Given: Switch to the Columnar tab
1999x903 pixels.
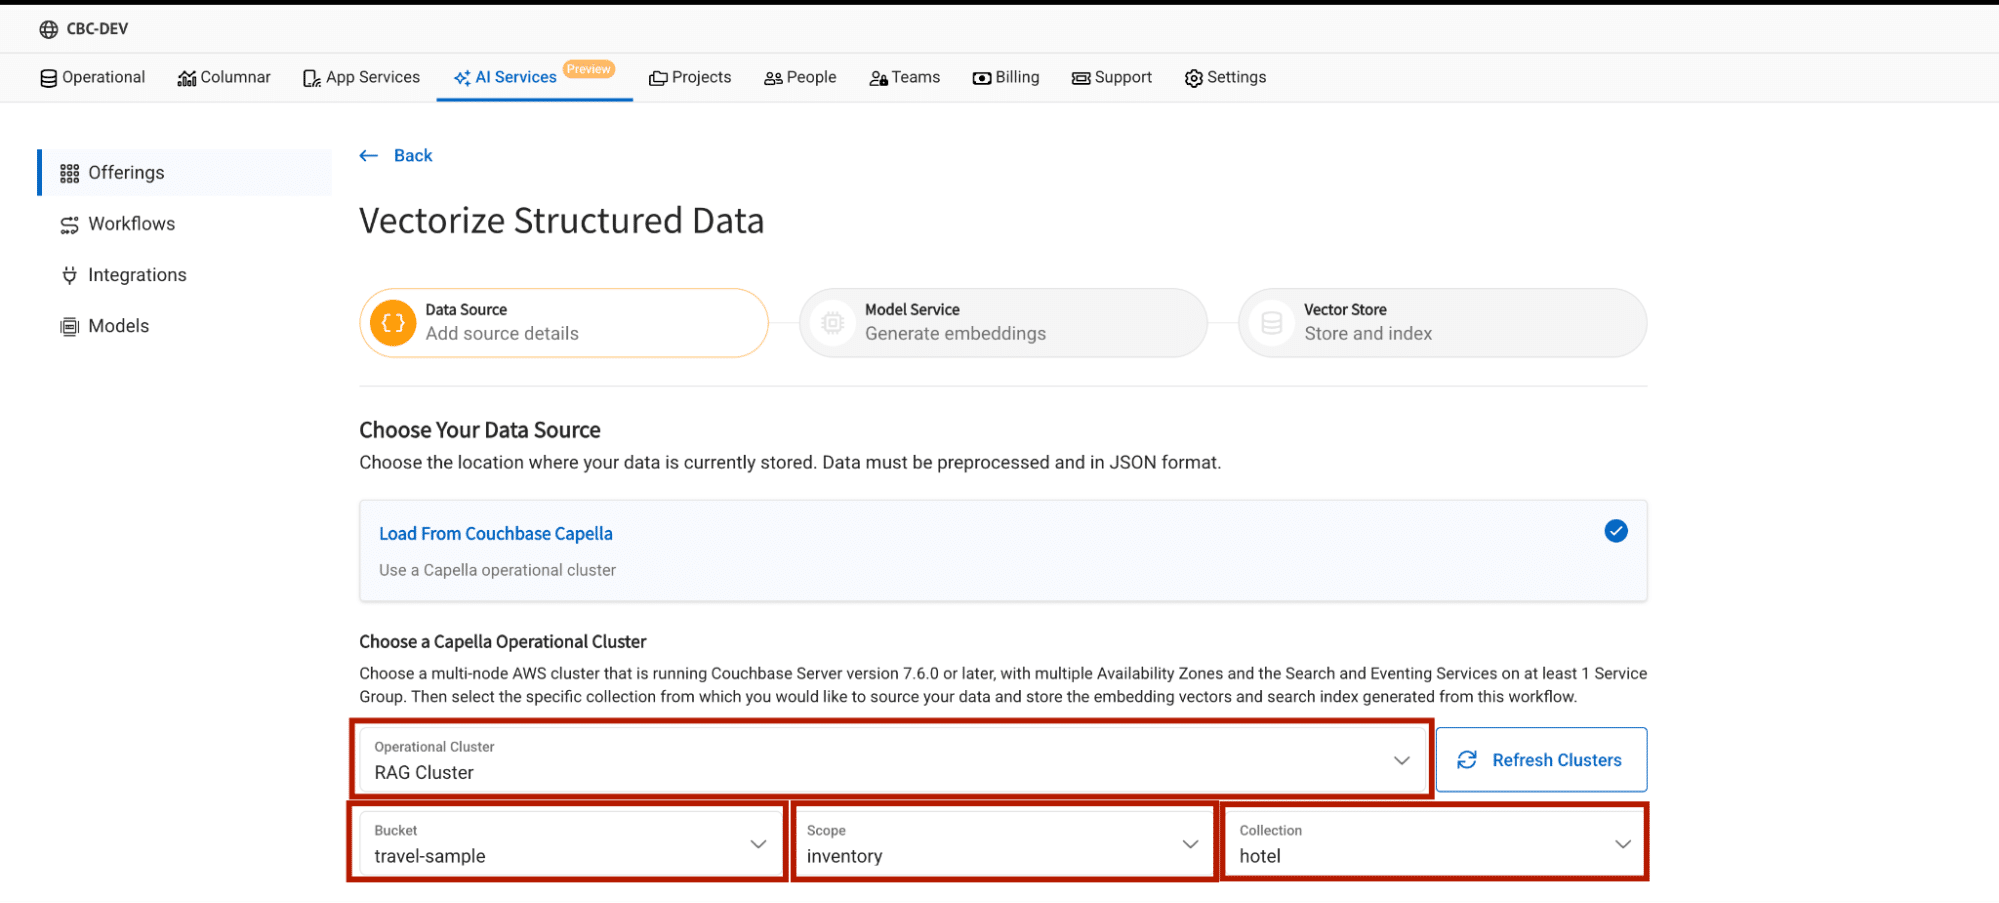Looking at the screenshot, I should click(224, 78).
